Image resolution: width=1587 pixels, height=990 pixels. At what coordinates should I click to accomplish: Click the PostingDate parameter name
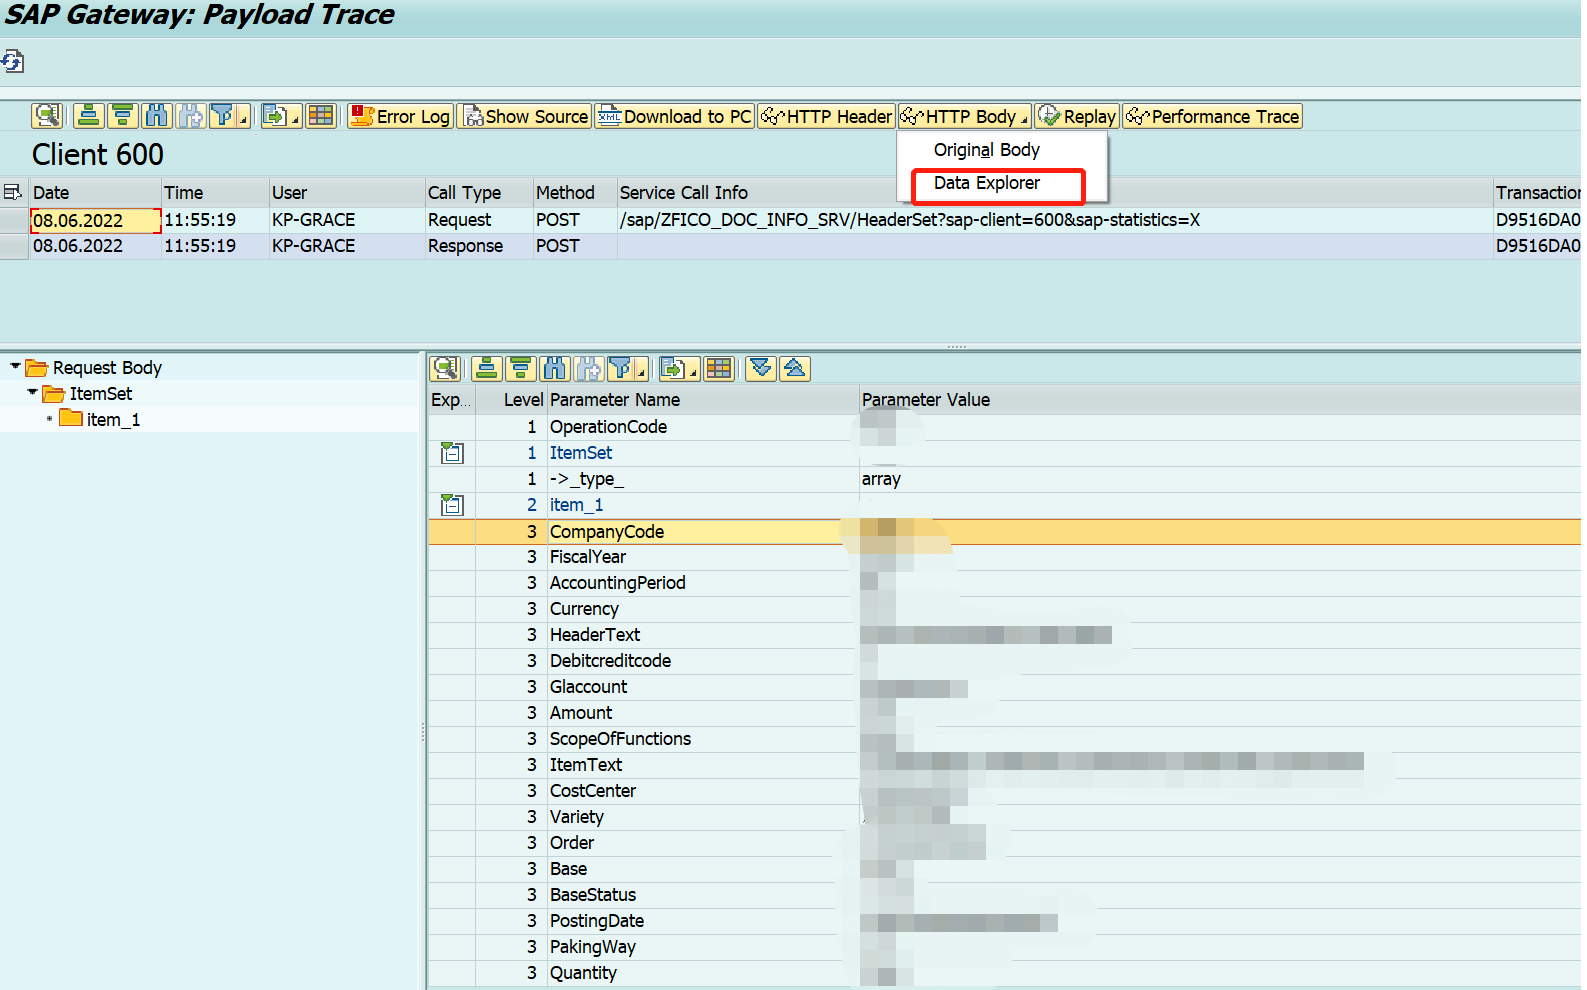click(x=597, y=921)
